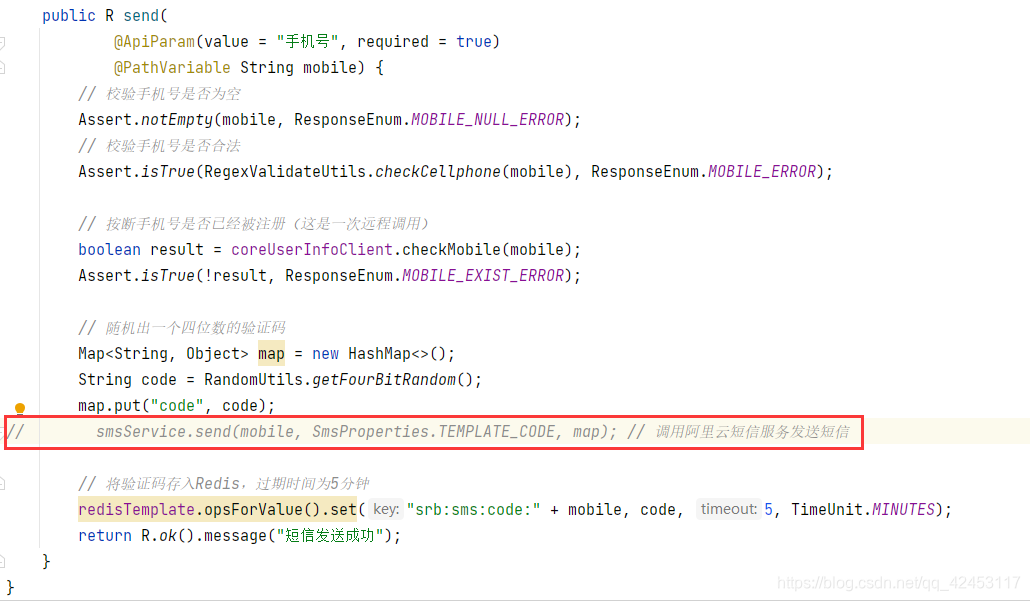The image size is (1030, 601).
Task: Click the "HashMap<>()" constructor call
Action: [397, 354]
